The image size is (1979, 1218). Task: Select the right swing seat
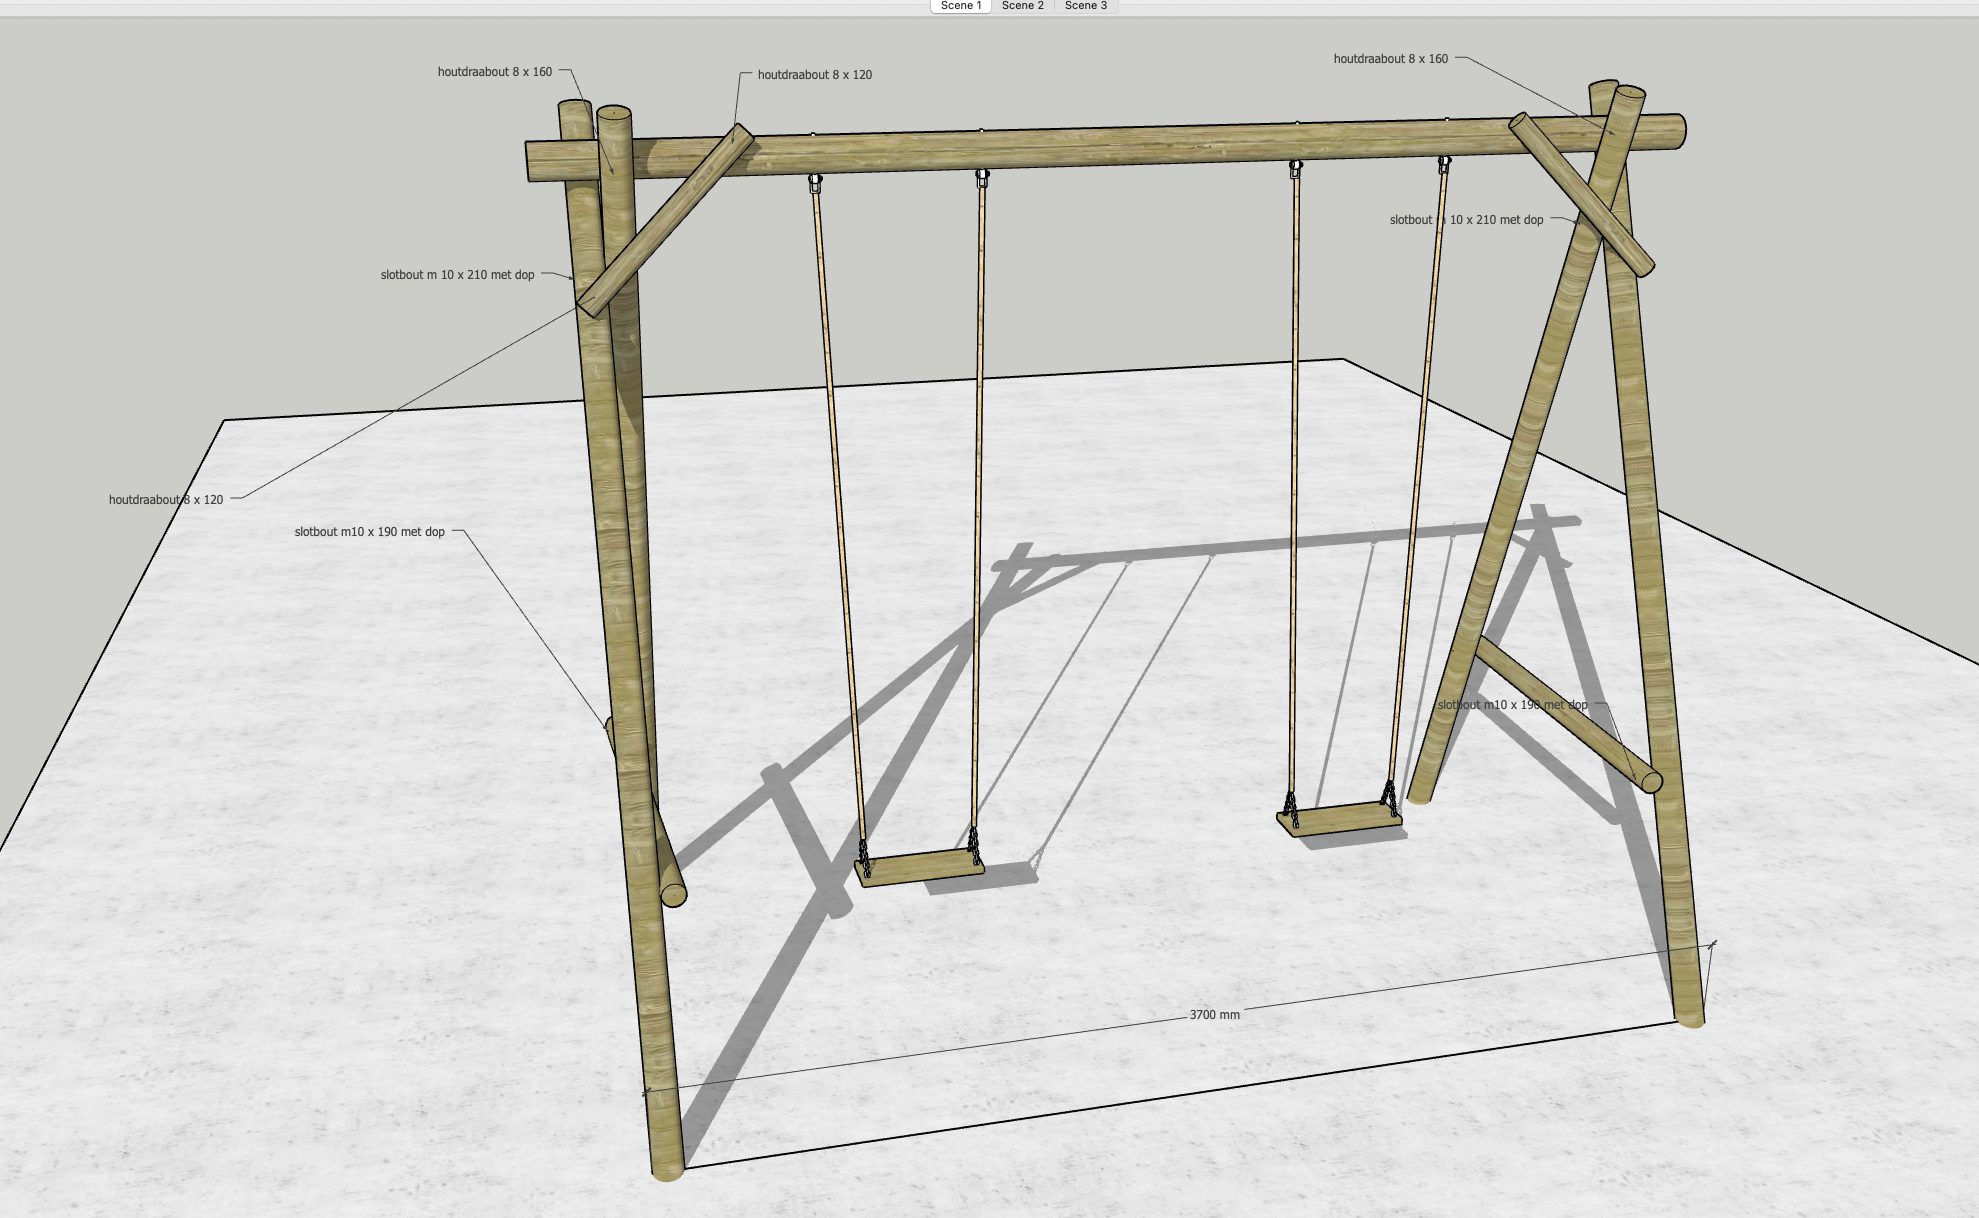tap(1340, 819)
